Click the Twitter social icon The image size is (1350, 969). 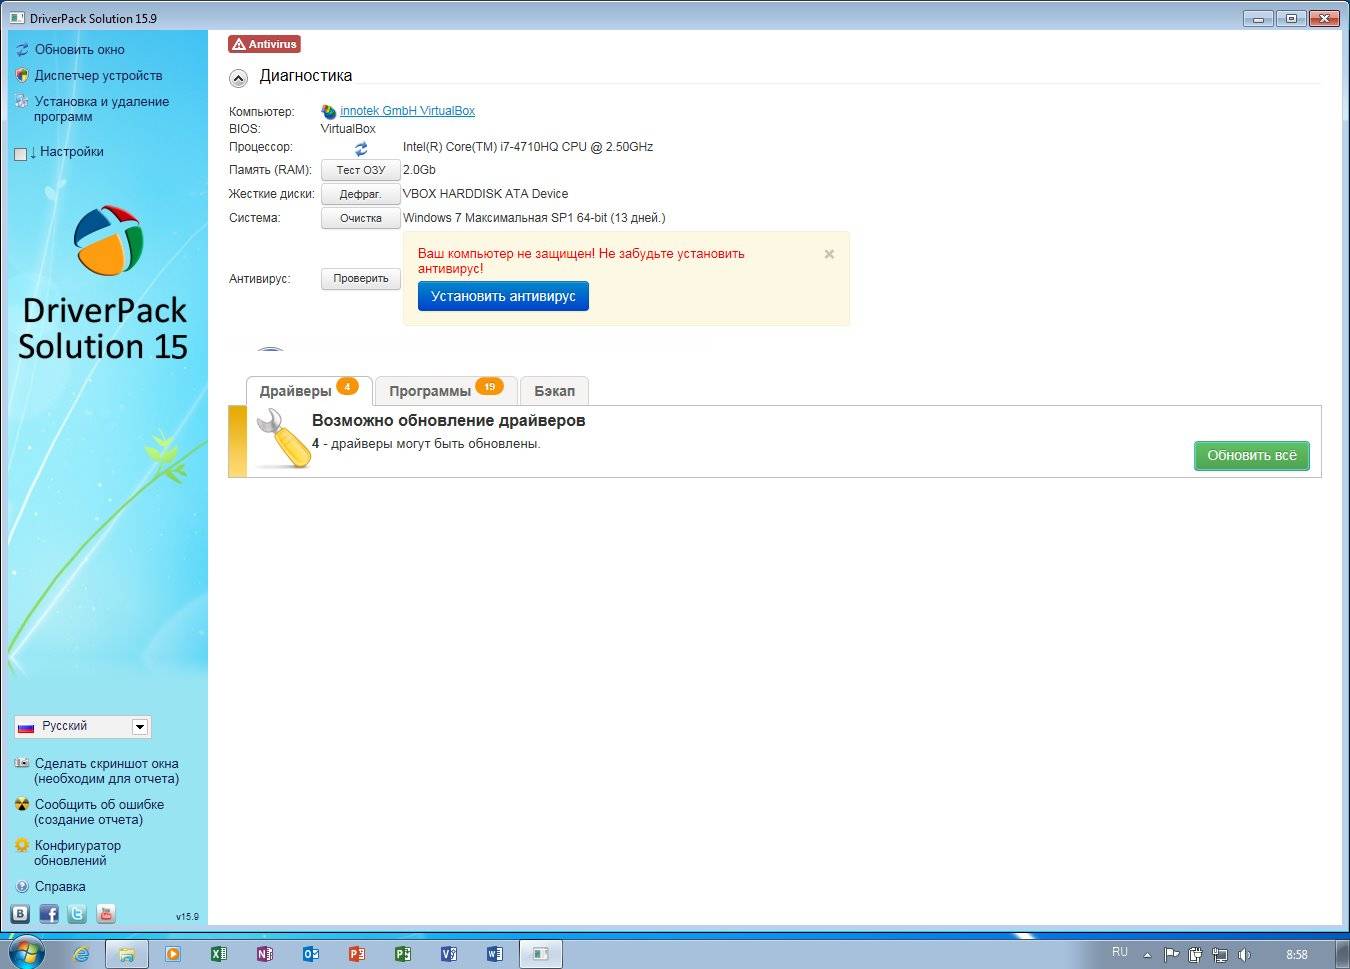[x=77, y=913]
